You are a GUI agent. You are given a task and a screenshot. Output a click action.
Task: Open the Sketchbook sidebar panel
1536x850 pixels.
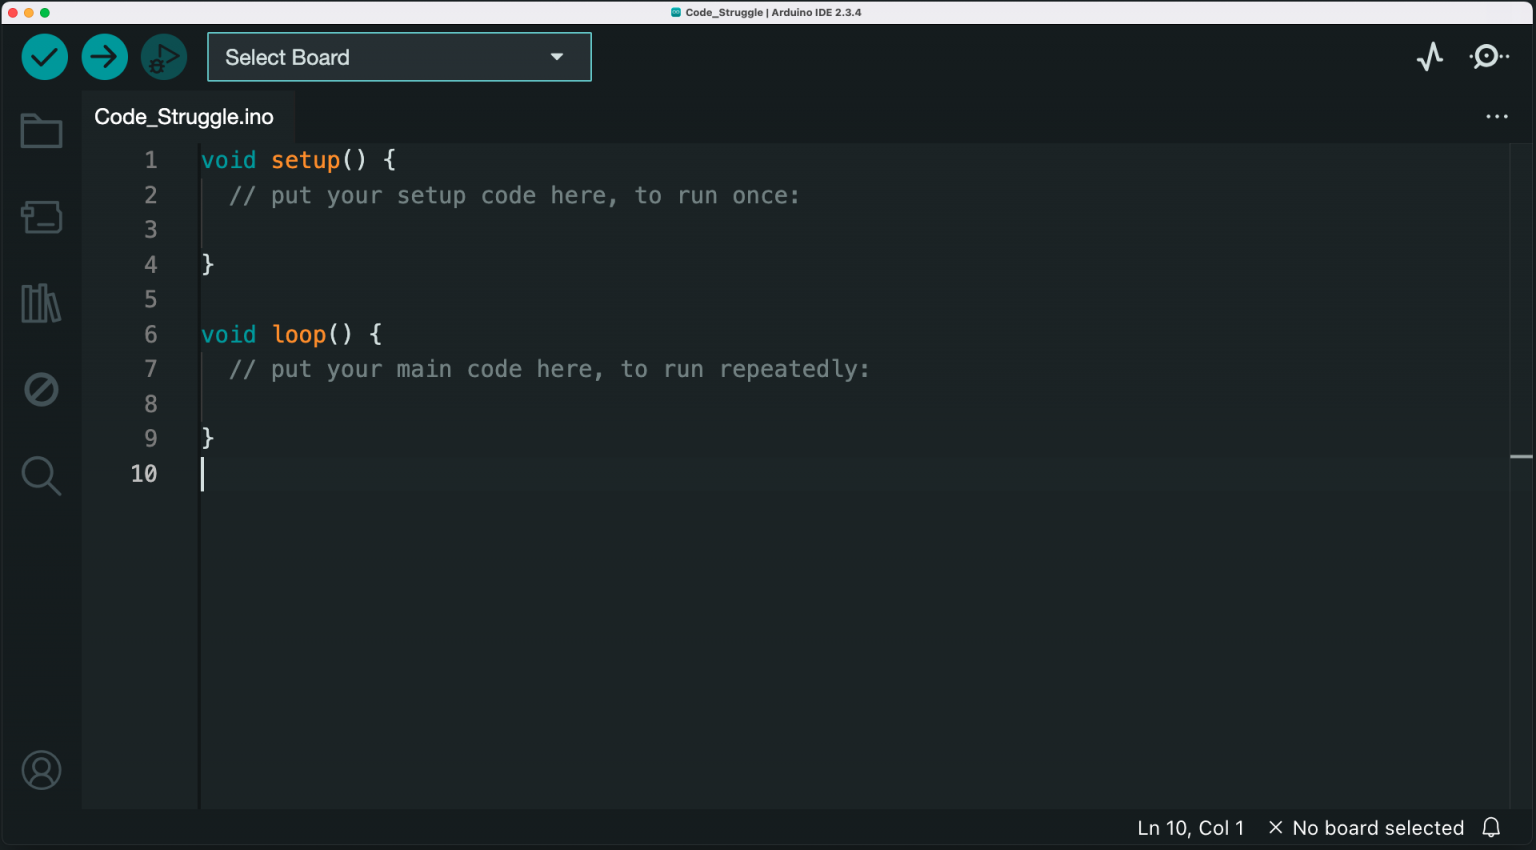pyautogui.click(x=40, y=130)
